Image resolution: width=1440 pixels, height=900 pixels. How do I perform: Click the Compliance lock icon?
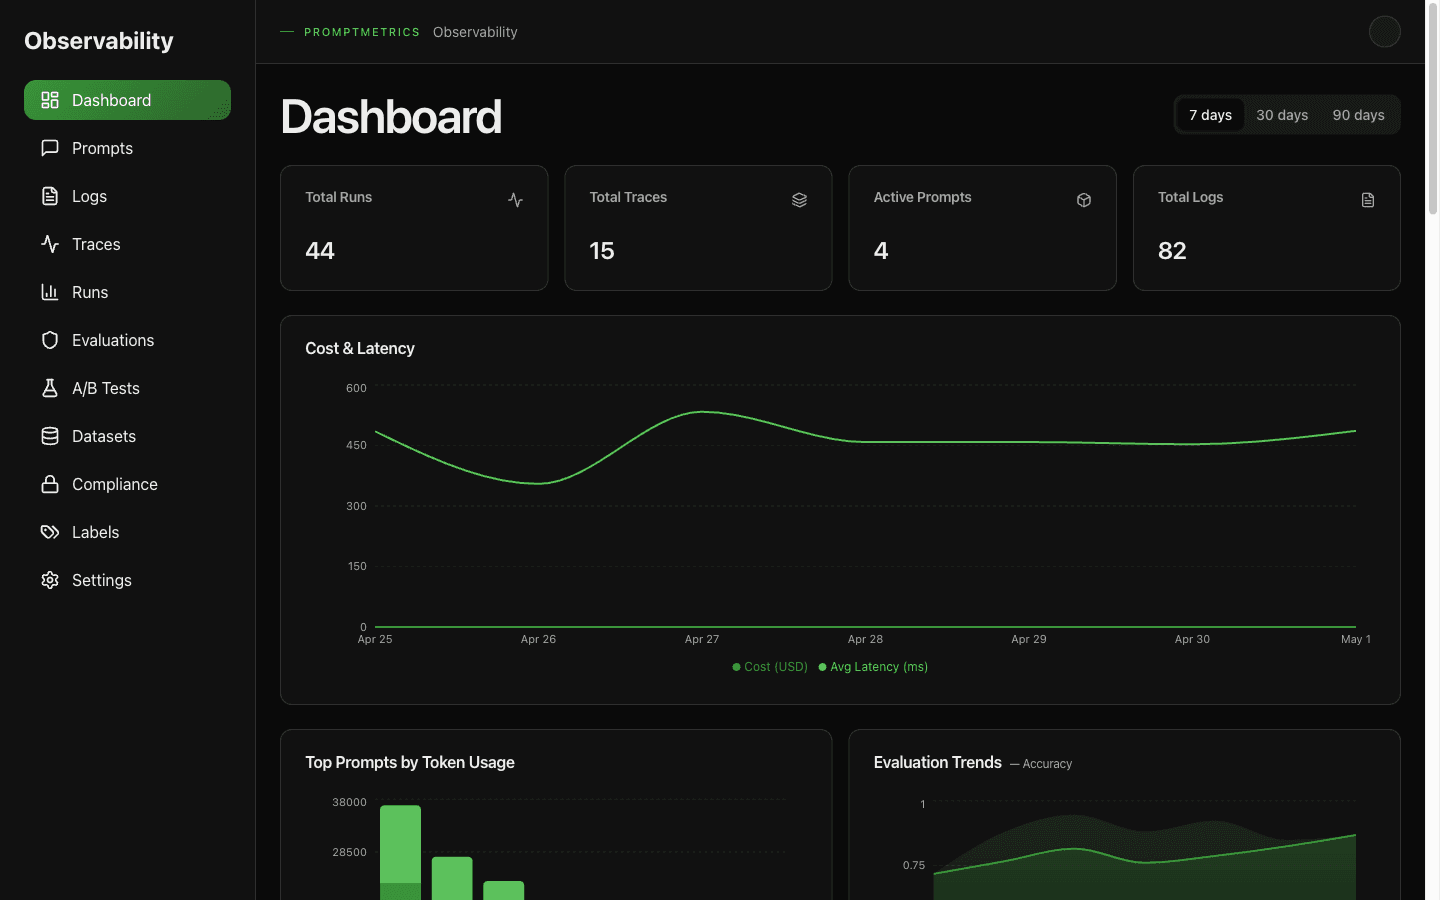coord(50,484)
